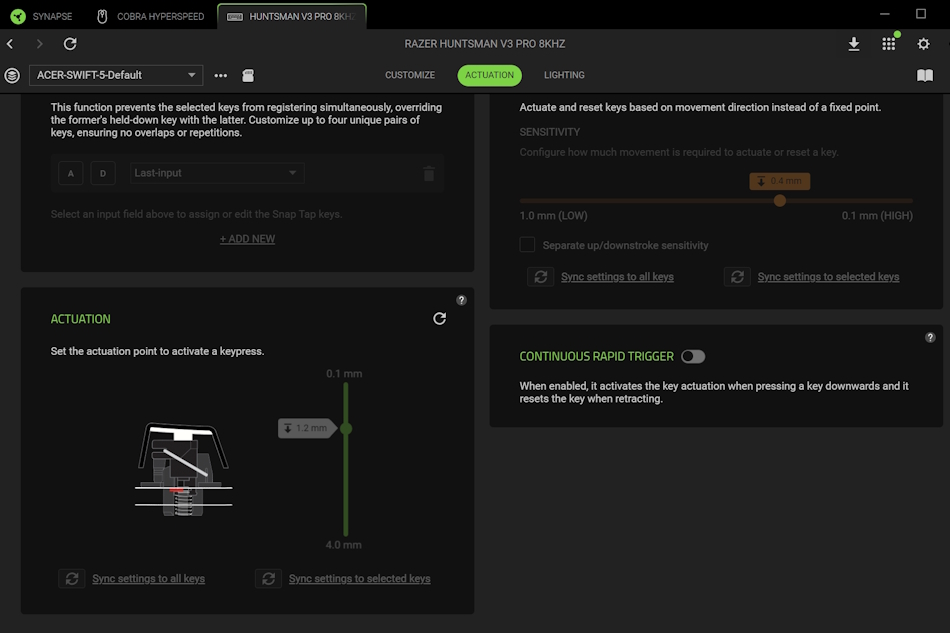The width and height of the screenshot is (950, 633).
Task: Open the profile more options ellipsis
Action: tap(221, 75)
